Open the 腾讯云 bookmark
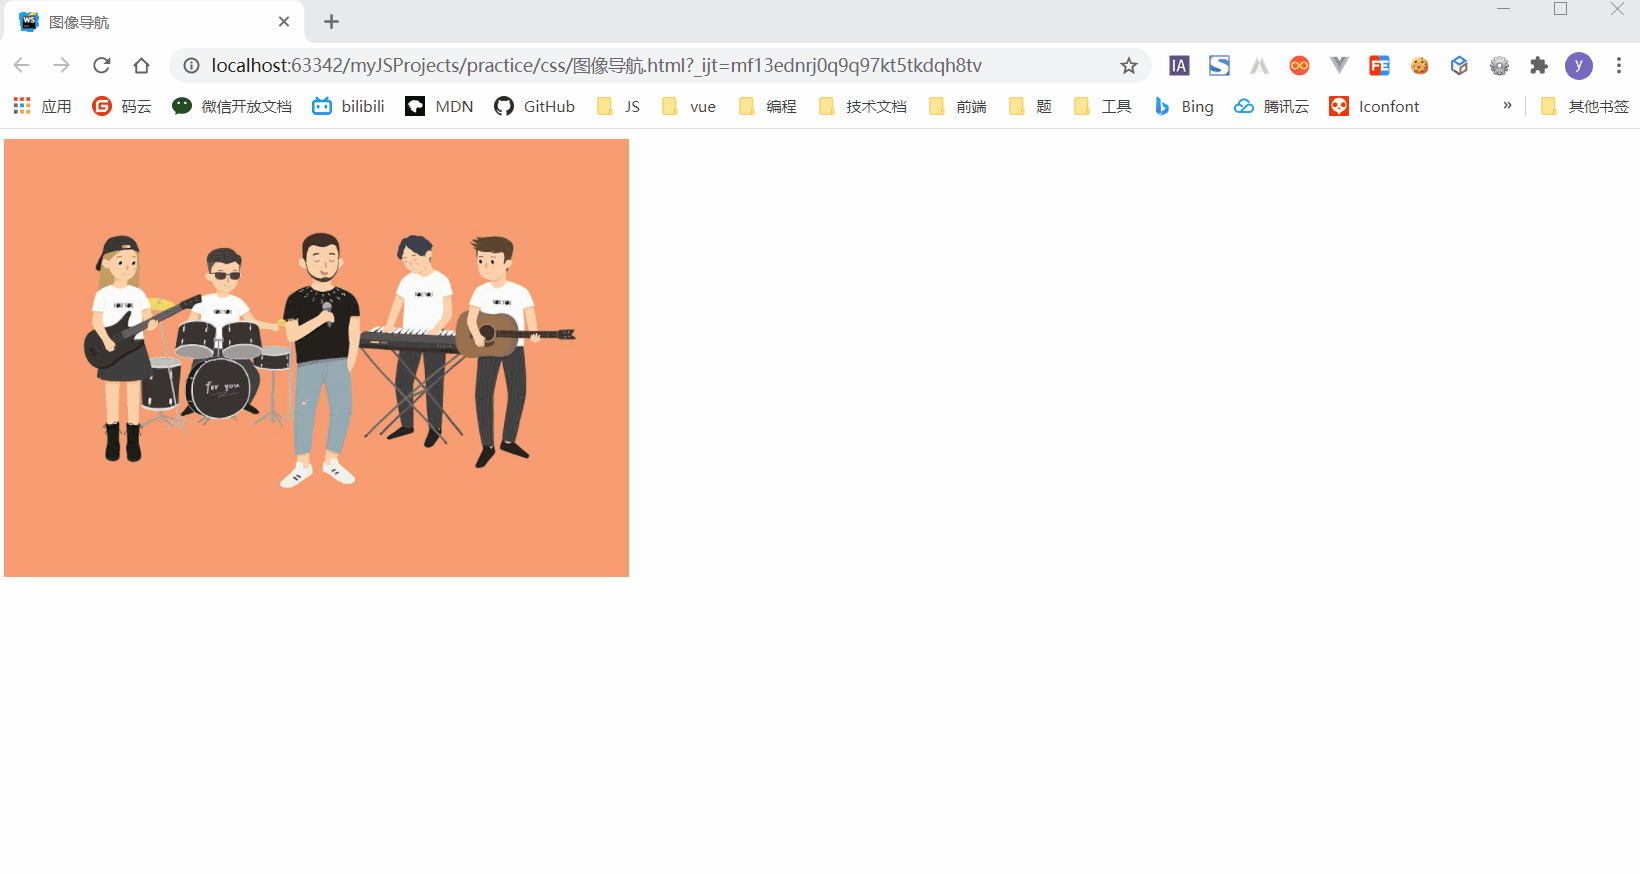Screen dimensions: 1640x874 1271,106
